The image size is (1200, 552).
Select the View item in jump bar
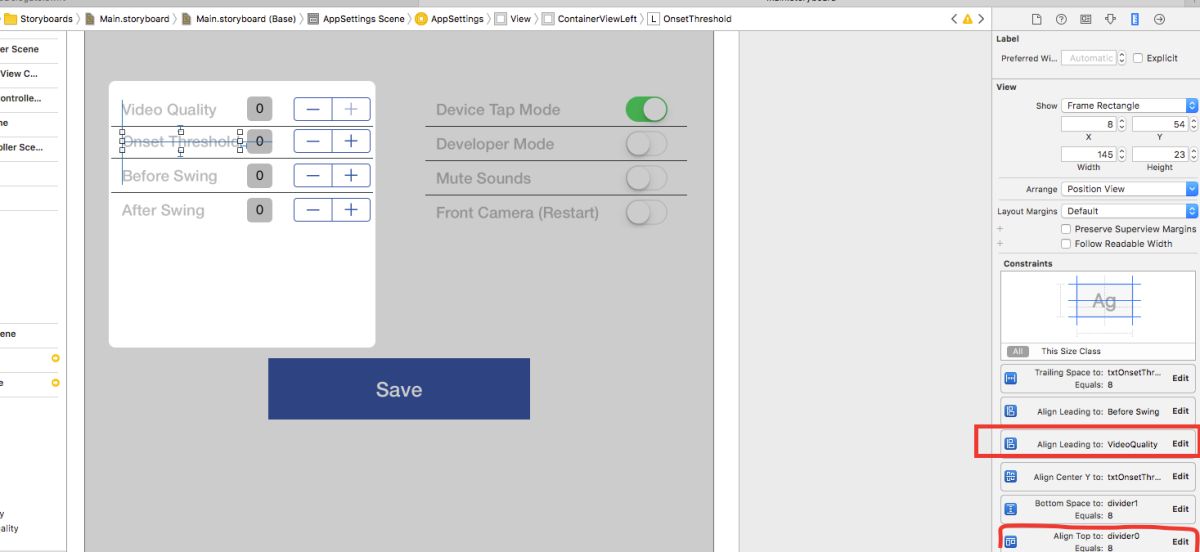click(x=513, y=19)
